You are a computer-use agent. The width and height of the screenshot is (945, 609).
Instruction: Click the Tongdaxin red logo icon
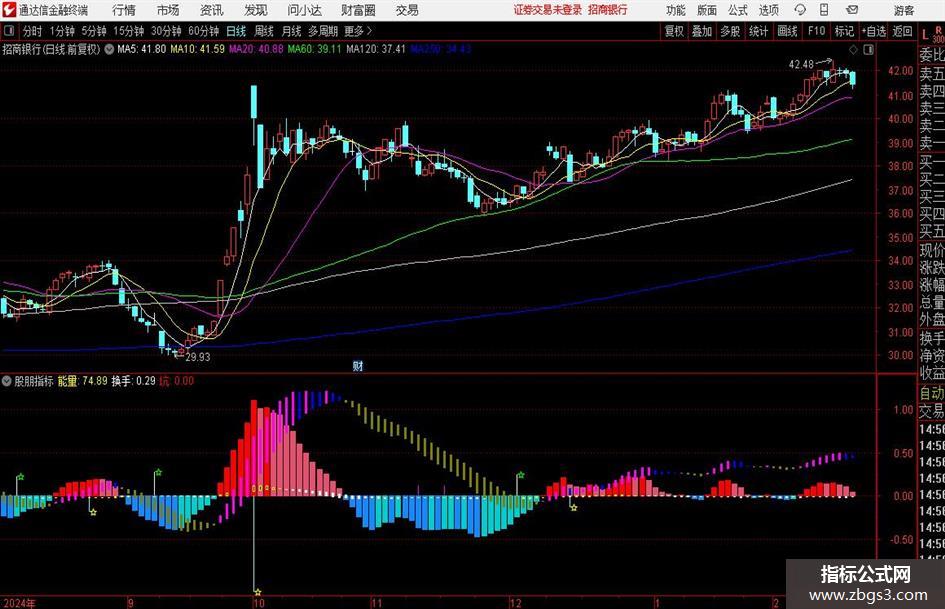[x=8, y=10]
